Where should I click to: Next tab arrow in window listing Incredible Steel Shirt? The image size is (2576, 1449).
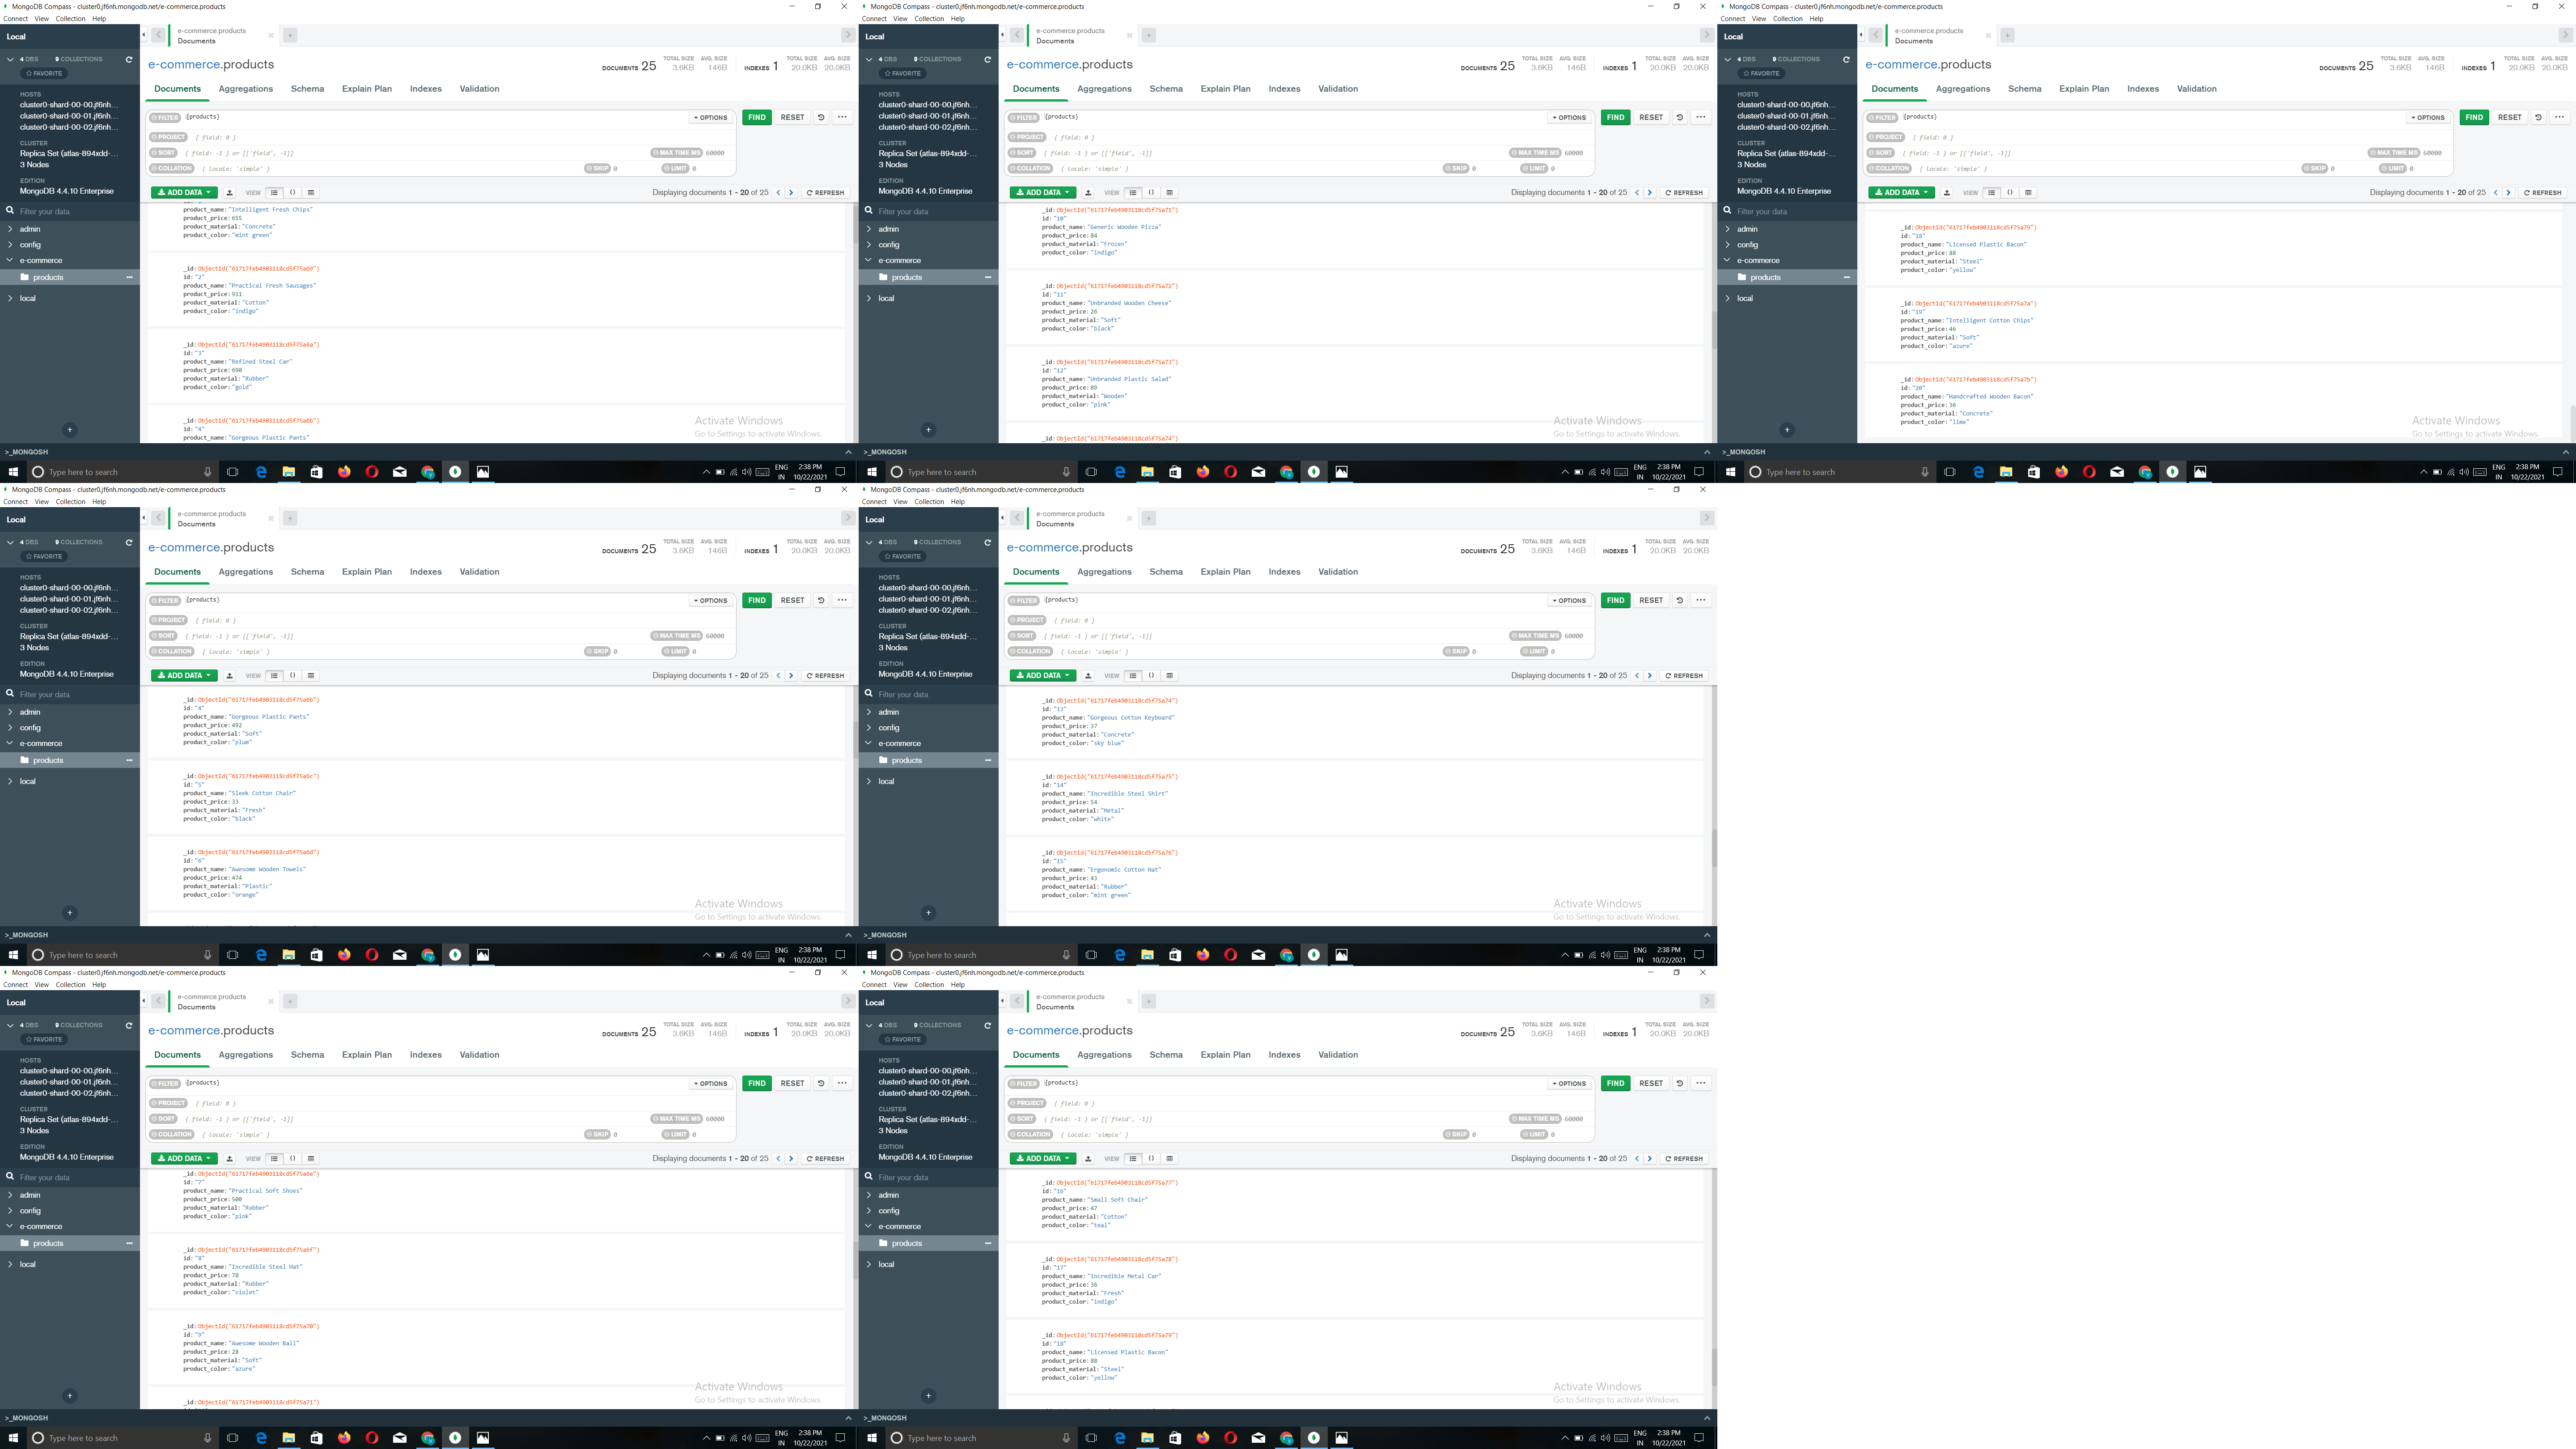[1707, 518]
